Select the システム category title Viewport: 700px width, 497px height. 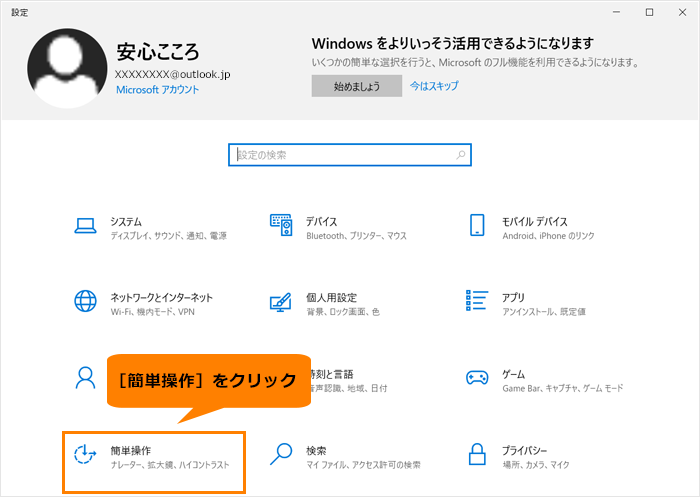[x=126, y=221]
